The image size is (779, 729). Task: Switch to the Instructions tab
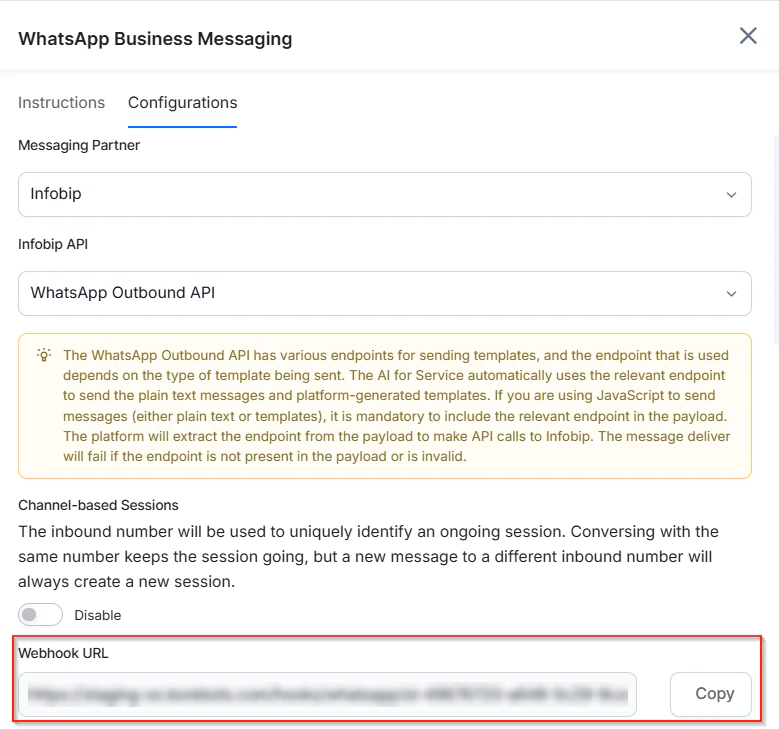point(62,102)
